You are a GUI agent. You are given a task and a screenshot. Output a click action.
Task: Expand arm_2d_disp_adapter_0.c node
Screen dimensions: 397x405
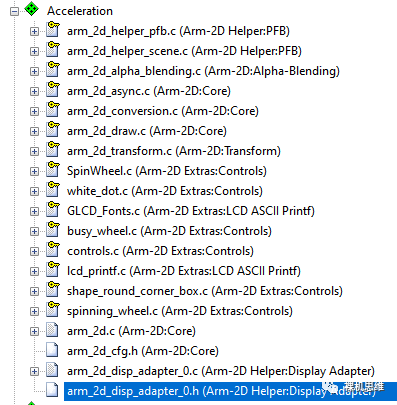(x=34, y=372)
